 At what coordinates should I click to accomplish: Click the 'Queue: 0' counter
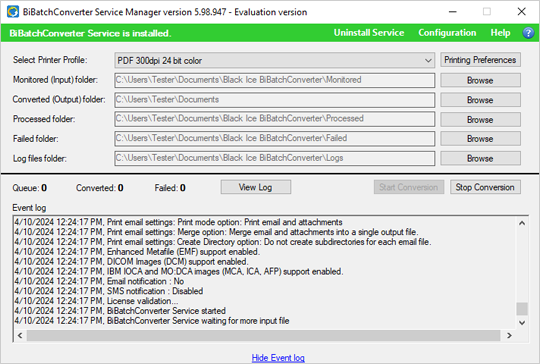point(30,188)
